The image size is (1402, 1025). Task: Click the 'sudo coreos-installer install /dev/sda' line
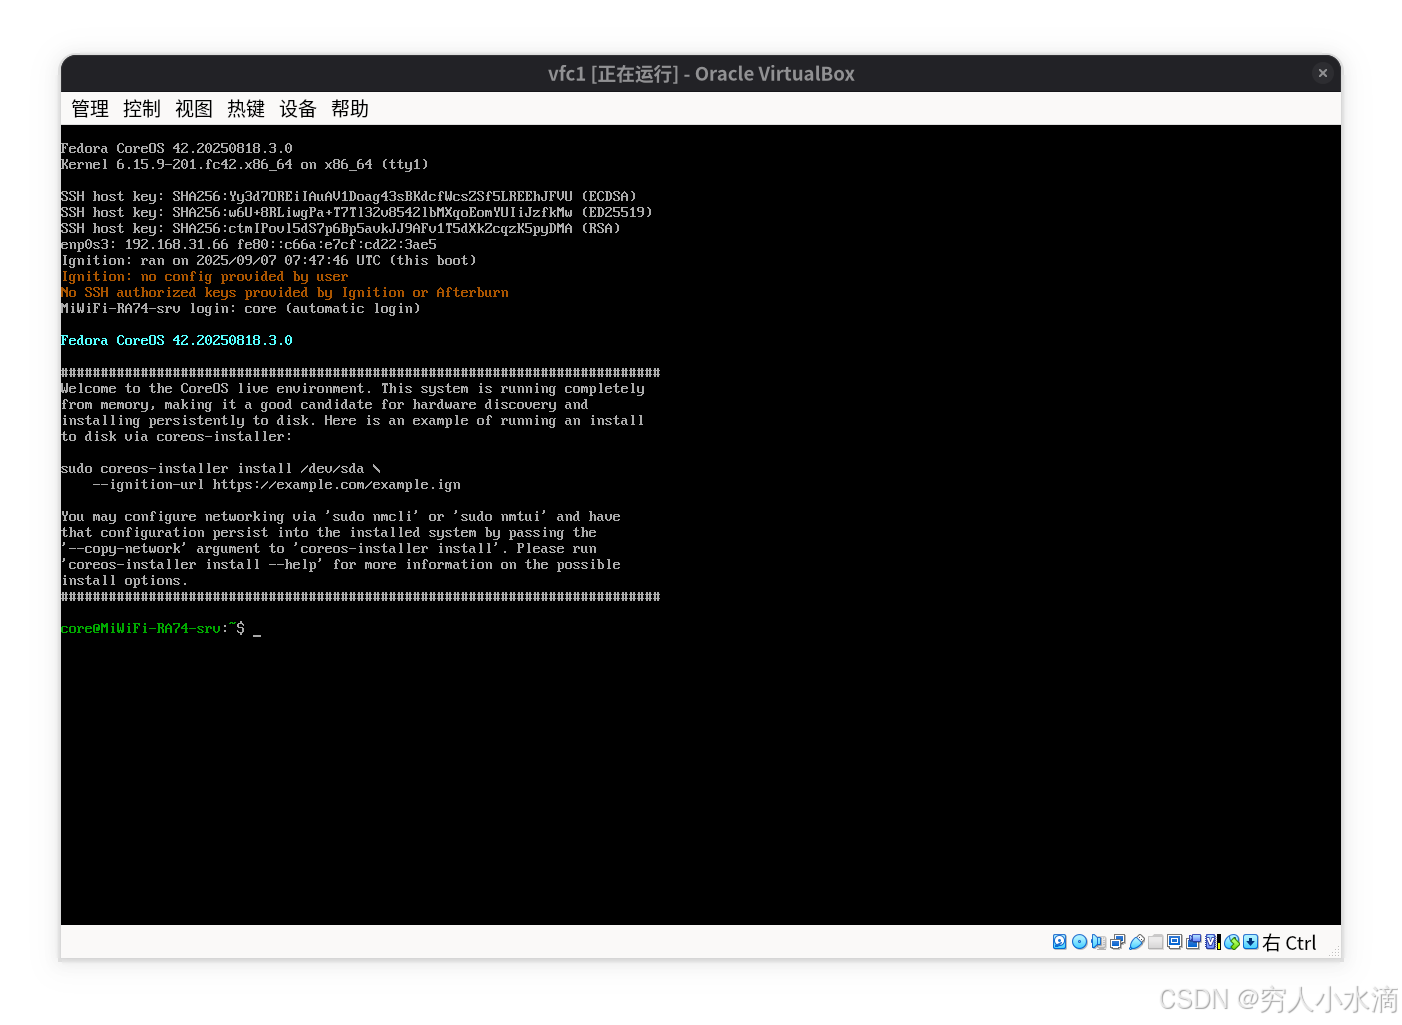221,468
